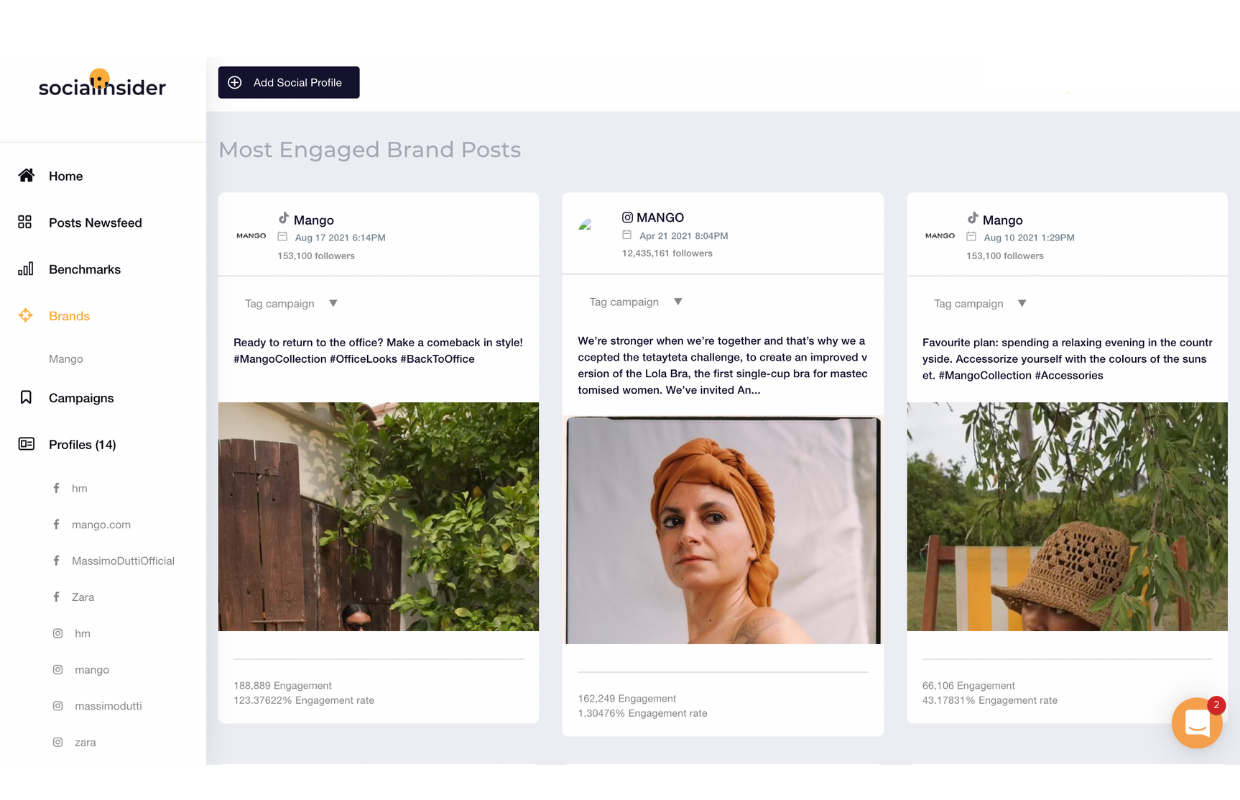Viewport: 1240px width, 800px height.
Task: Click the '188,889 Engagement' value
Action: (x=282, y=686)
